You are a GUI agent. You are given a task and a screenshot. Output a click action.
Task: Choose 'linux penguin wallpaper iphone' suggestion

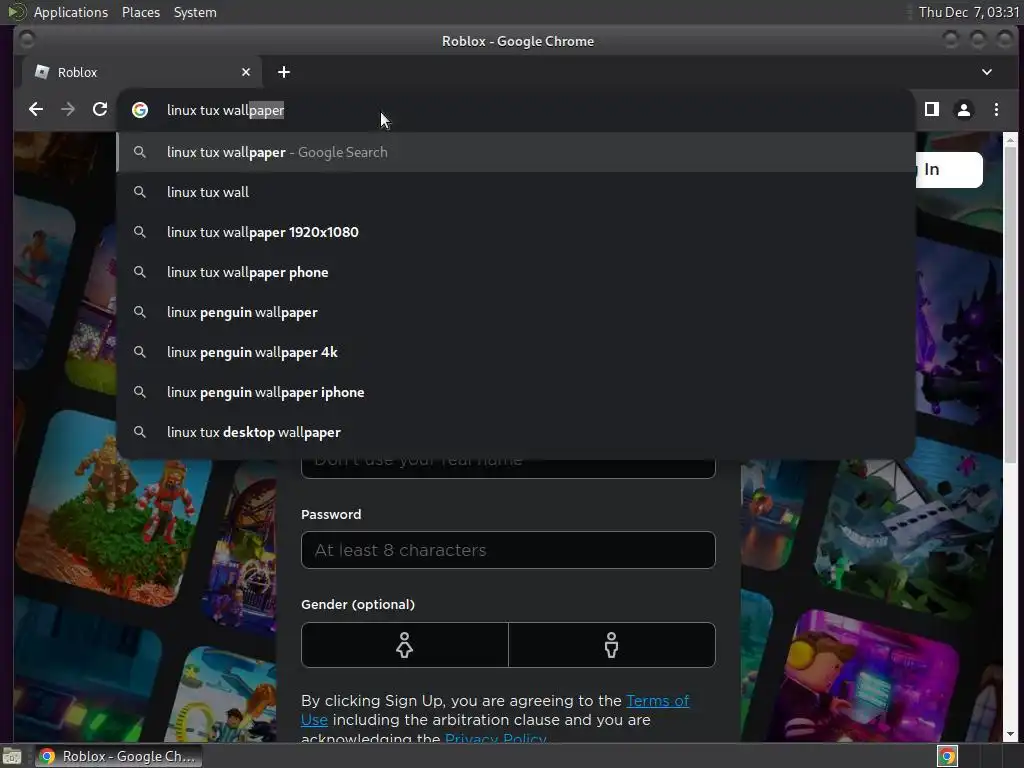pyautogui.click(x=516, y=392)
